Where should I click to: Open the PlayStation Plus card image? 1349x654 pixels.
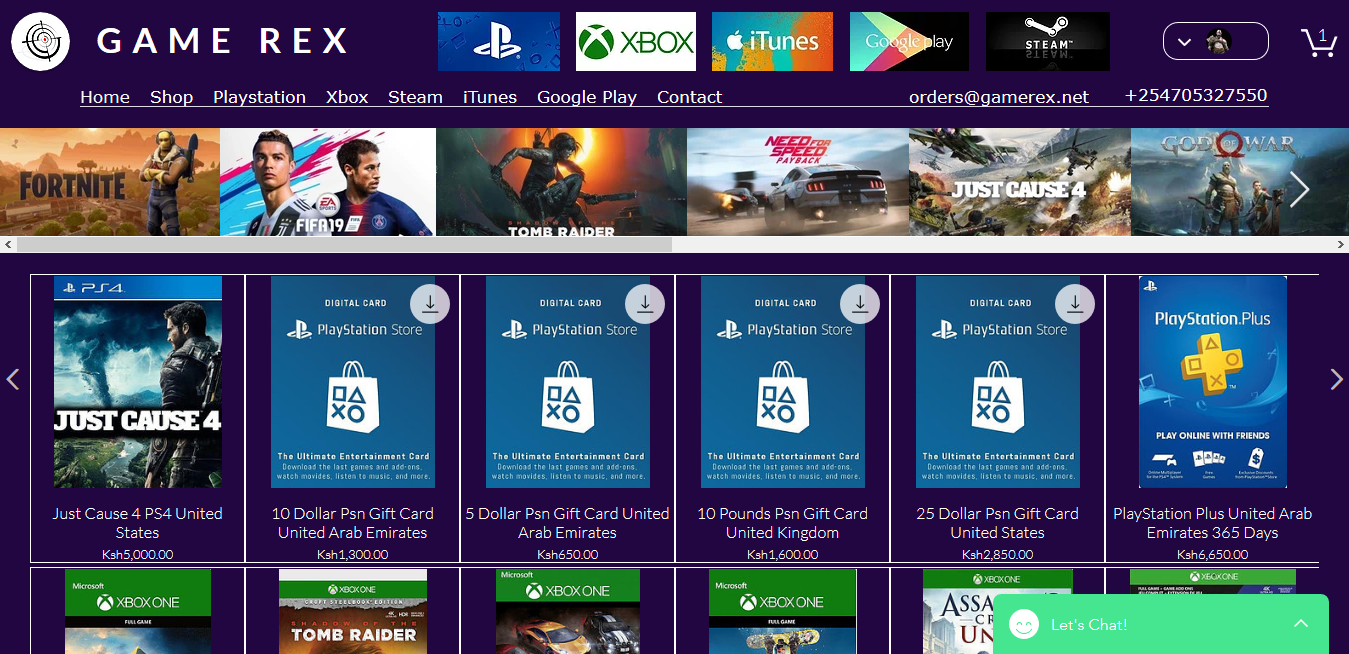[x=1213, y=382]
